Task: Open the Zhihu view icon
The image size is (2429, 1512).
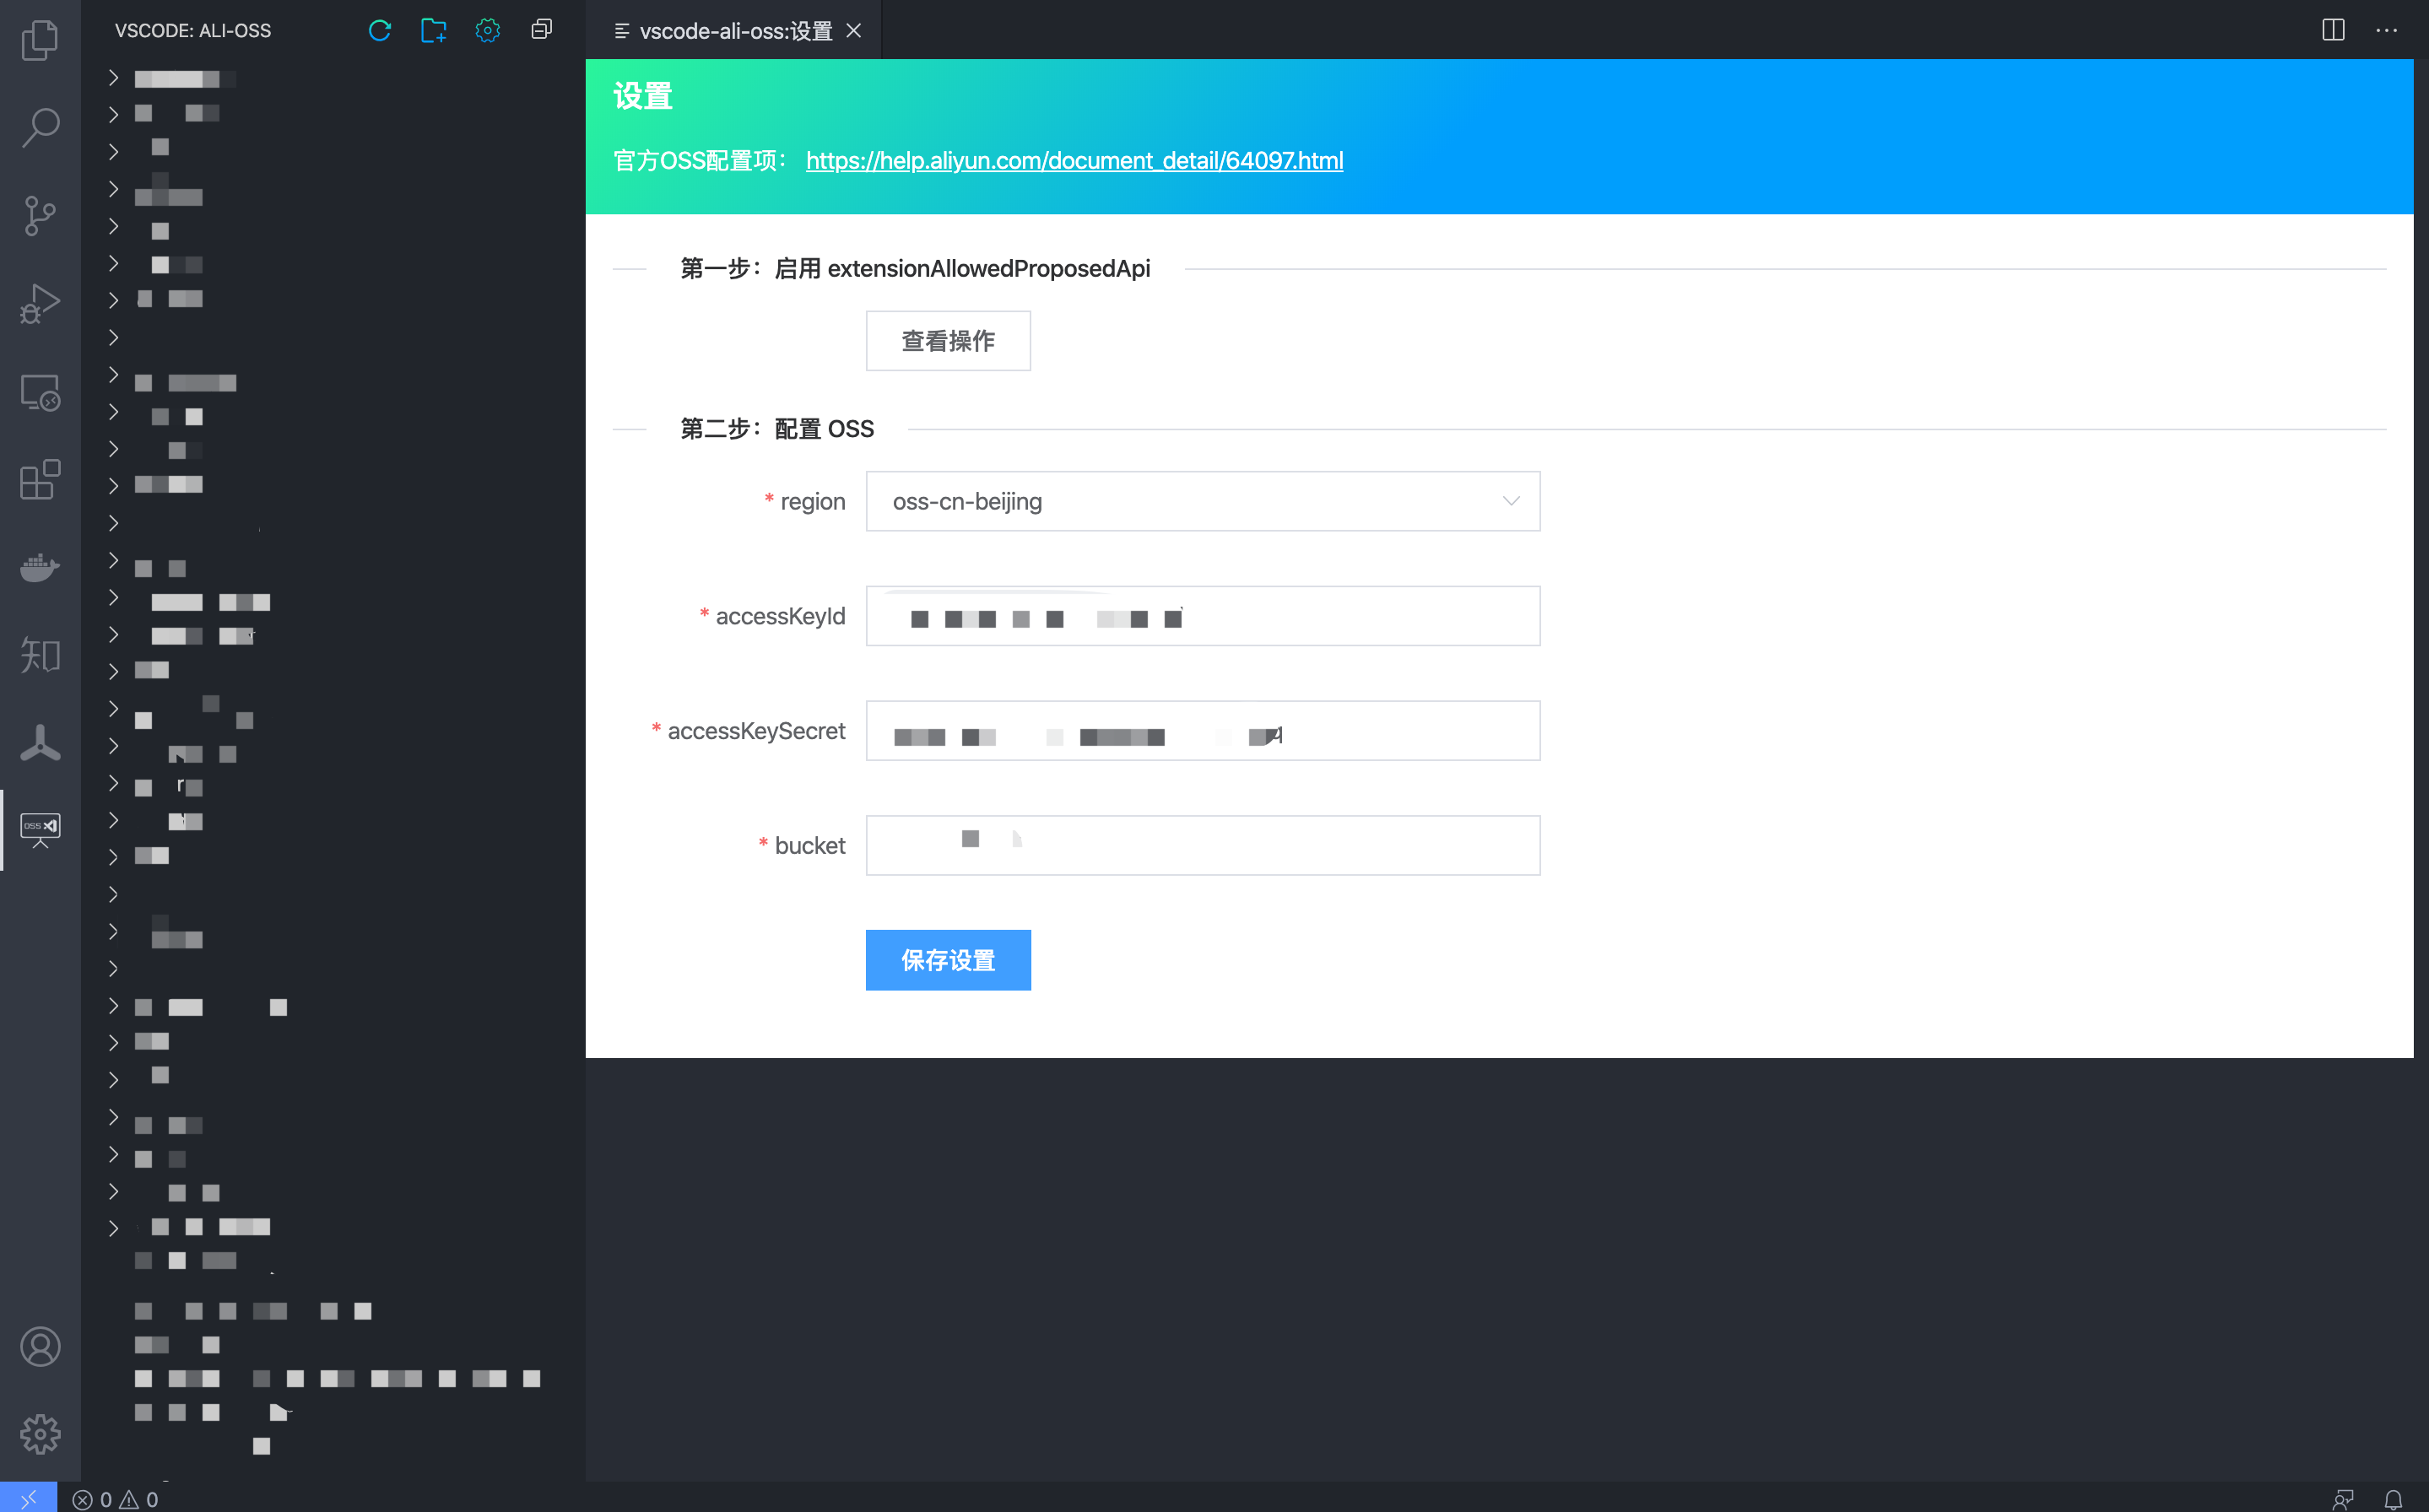Action: [40, 655]
